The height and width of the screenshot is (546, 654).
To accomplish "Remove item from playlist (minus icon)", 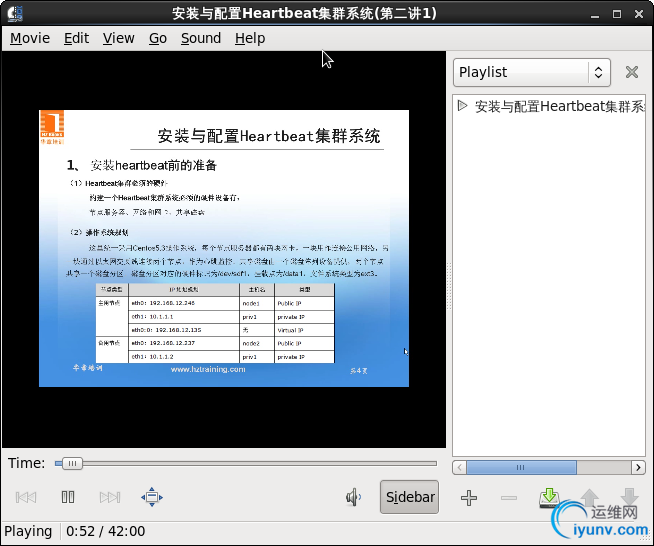I will pyautogui.click(x=509, y=498).
